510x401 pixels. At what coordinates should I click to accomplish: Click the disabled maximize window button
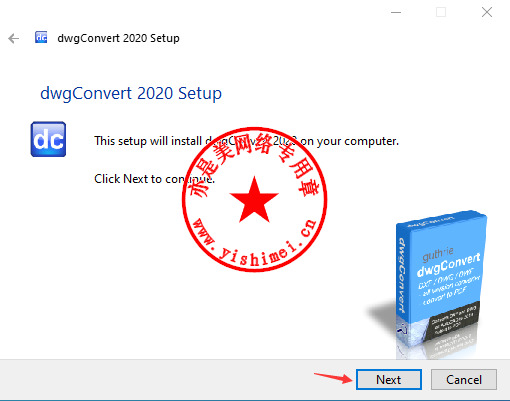pyautogui.click(x=441, y=12)
